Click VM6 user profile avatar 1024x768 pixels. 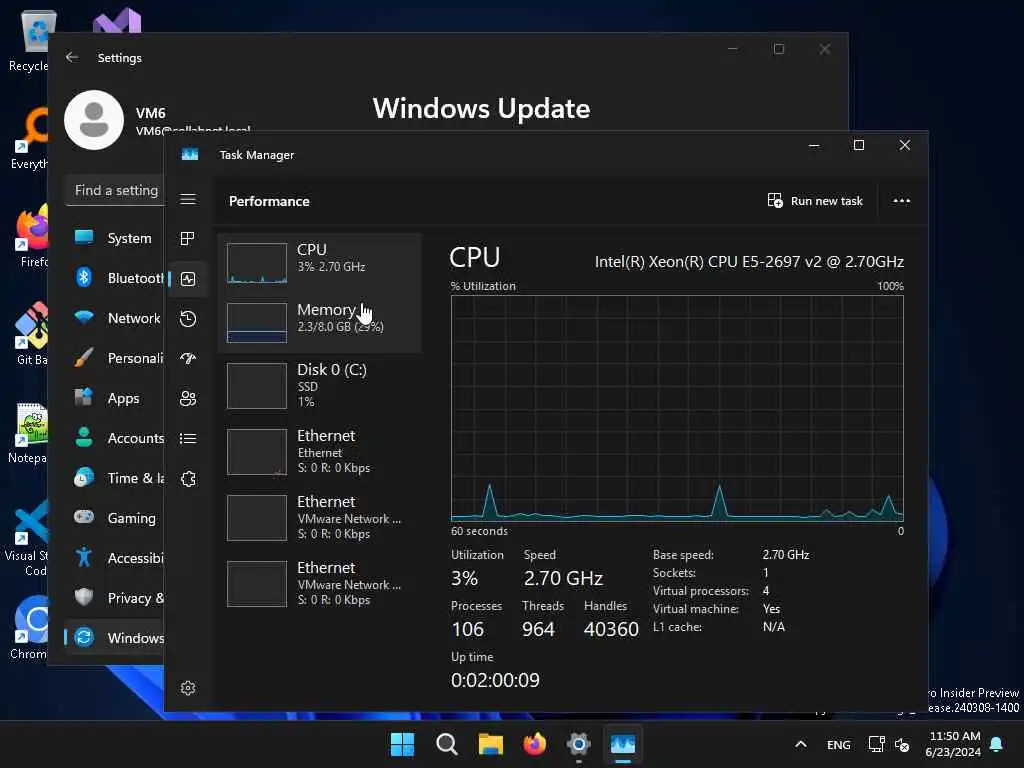click(x=94, y=120)
